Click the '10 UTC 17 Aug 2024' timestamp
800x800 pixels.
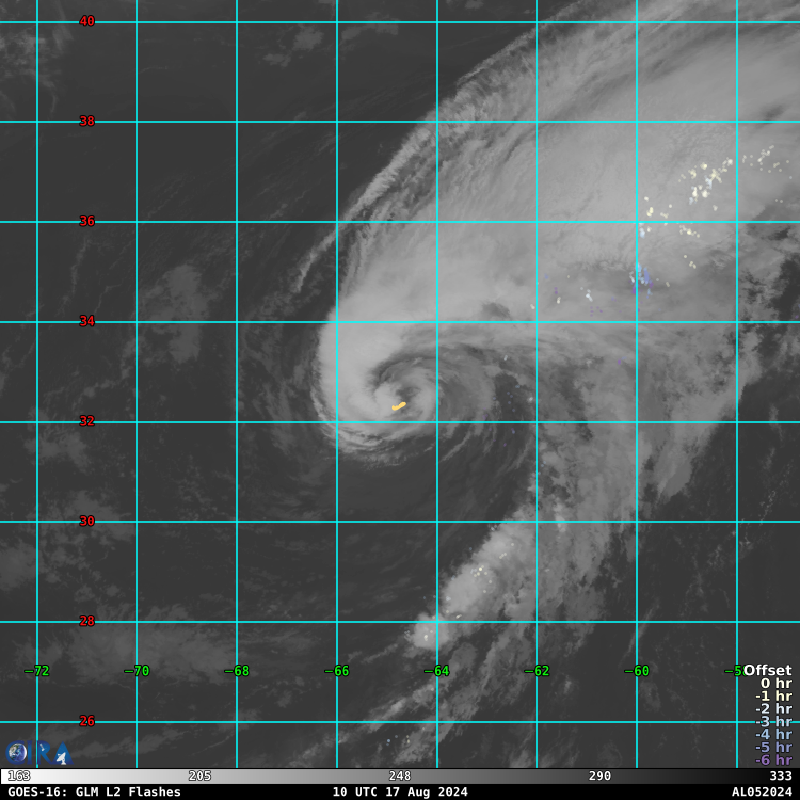coord(400,792)
